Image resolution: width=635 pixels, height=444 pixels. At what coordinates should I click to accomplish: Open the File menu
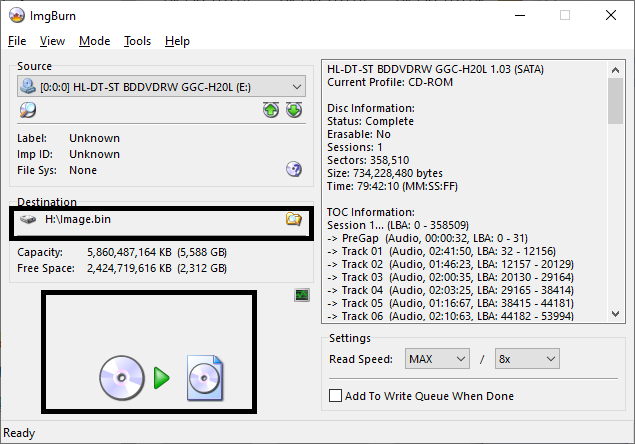[17, 41]
